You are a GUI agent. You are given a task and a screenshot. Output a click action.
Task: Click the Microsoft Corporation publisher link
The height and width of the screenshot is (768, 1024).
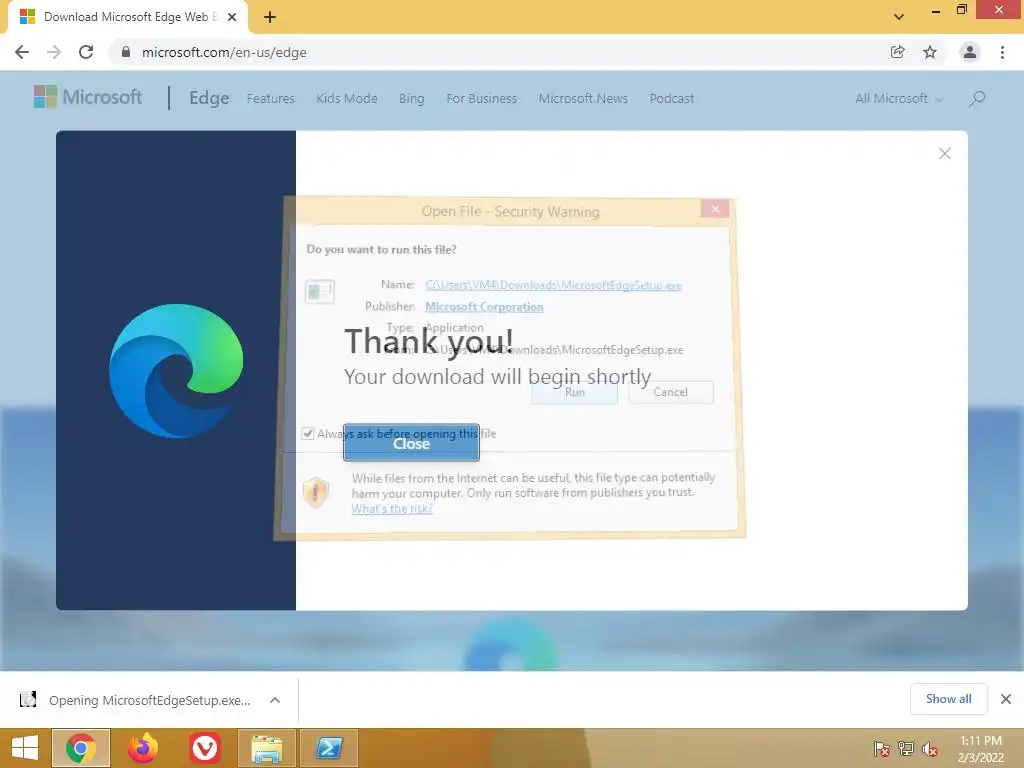tap(484, 307)
